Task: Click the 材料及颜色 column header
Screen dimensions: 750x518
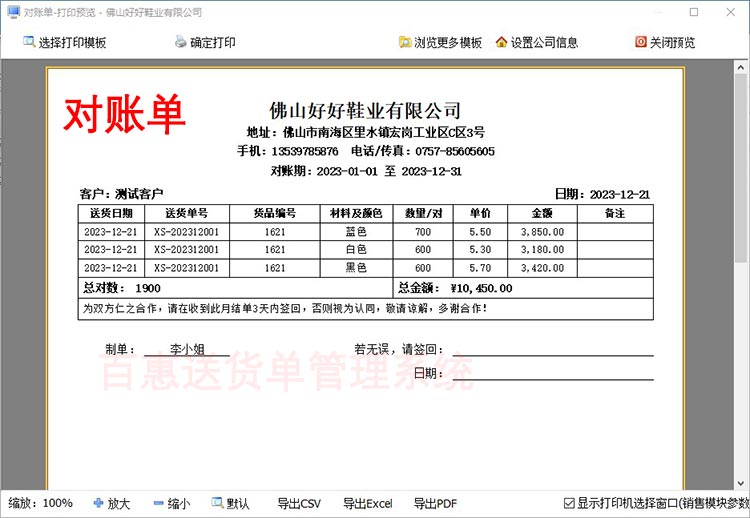Action: [x=356, y=213]
